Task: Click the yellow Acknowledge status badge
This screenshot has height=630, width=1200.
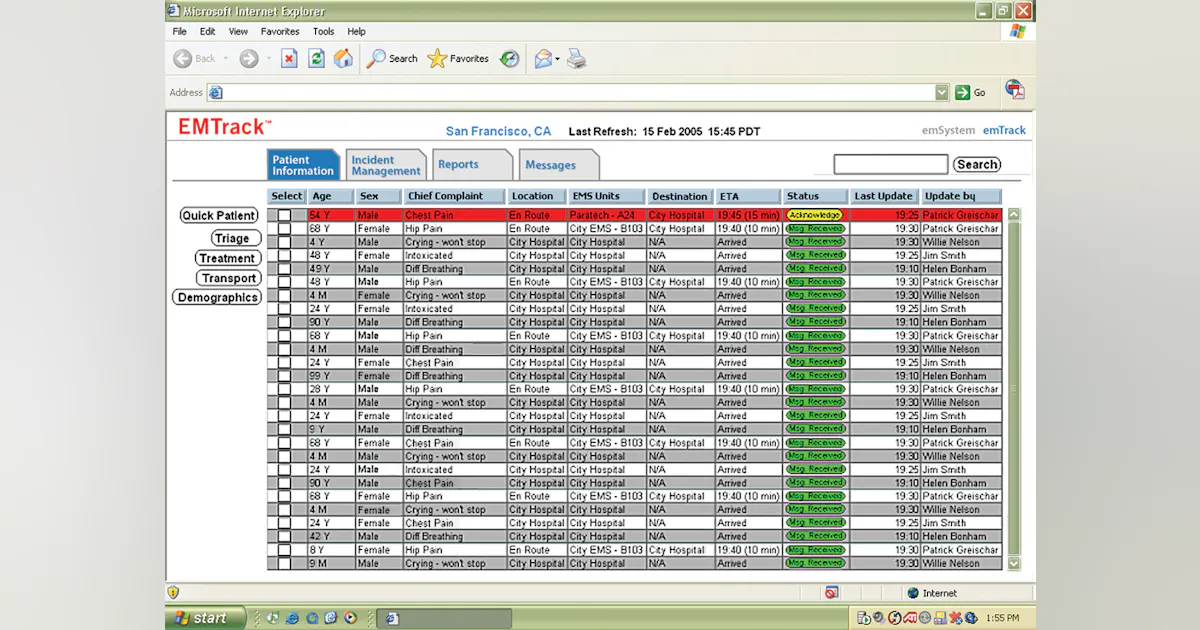Action: point(815,215)
